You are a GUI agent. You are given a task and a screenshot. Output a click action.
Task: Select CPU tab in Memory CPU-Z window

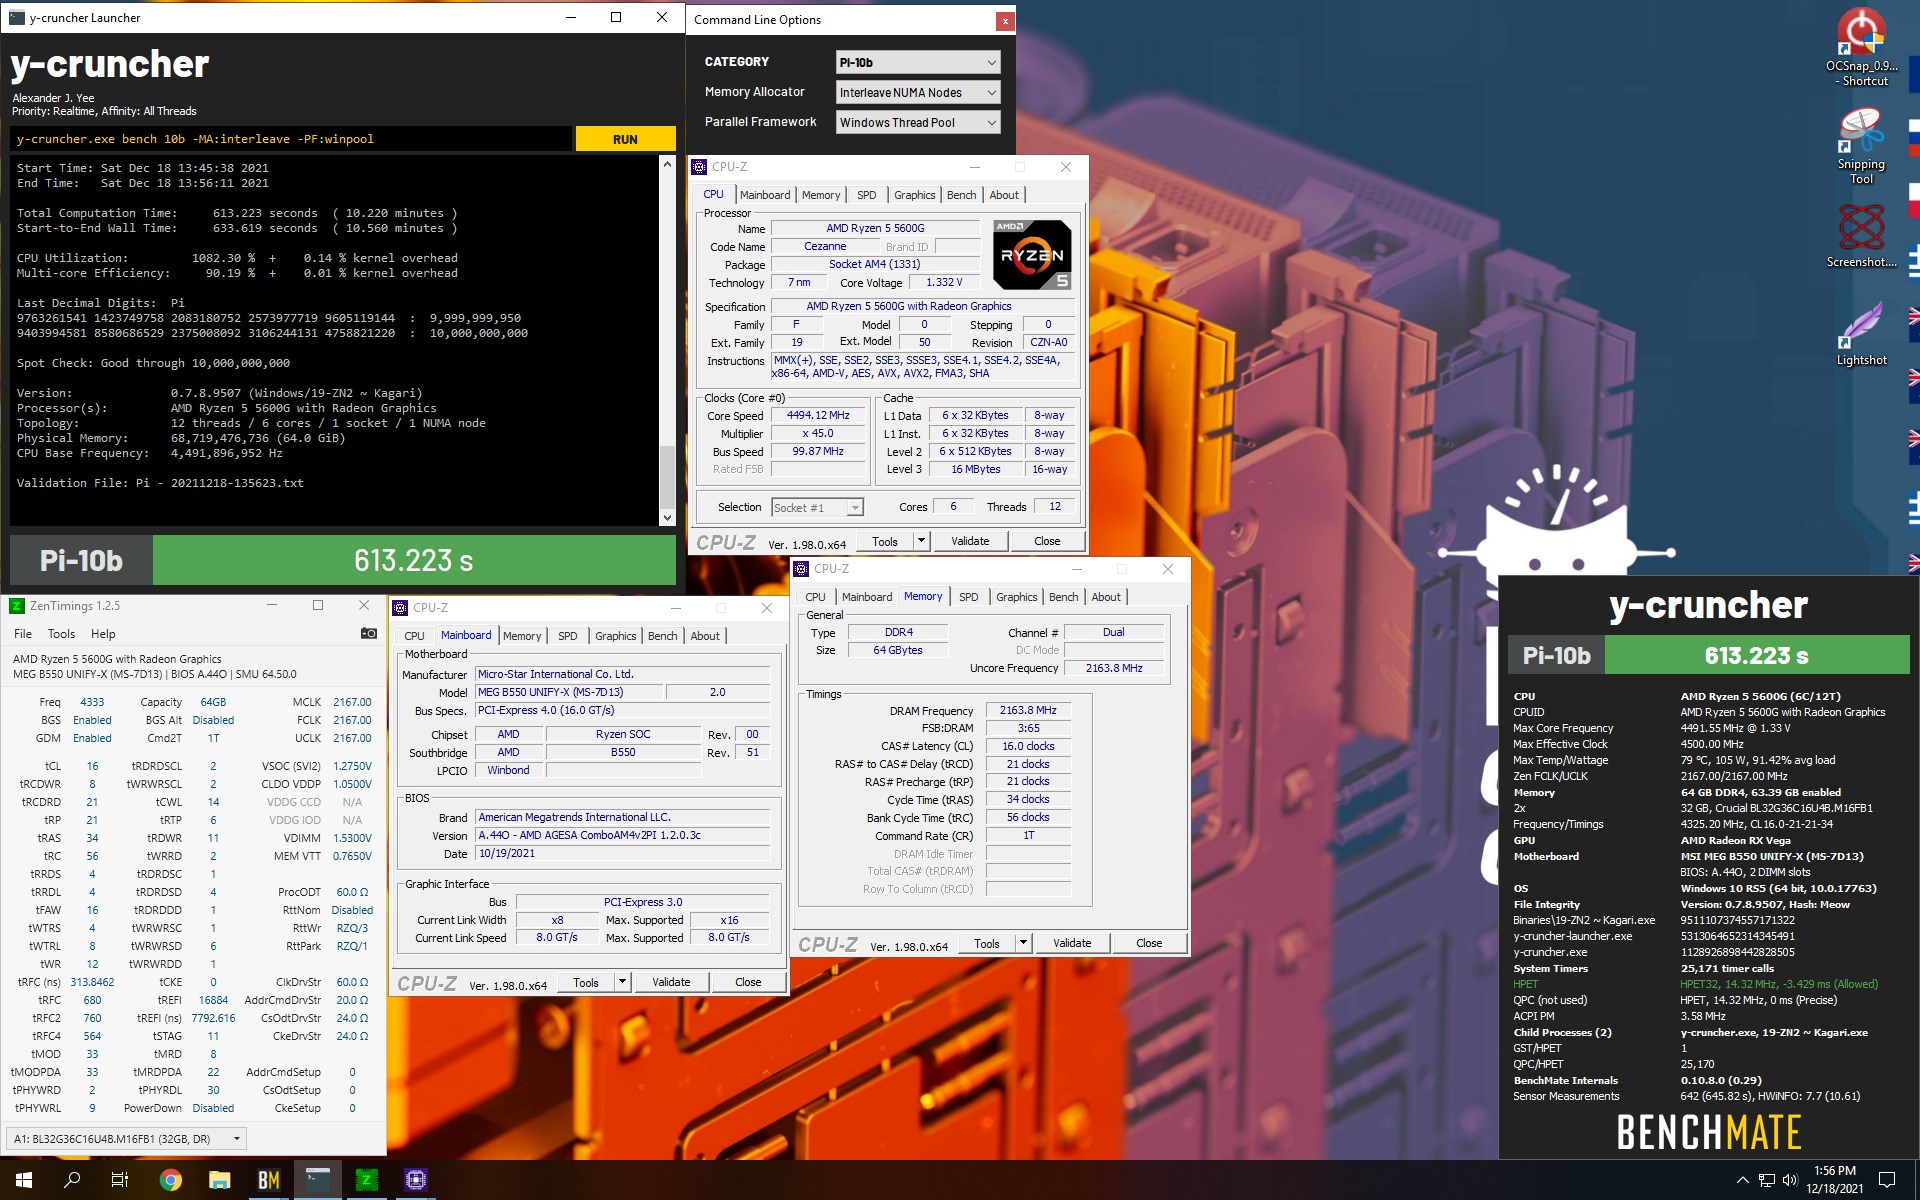[x=816, y=597]
